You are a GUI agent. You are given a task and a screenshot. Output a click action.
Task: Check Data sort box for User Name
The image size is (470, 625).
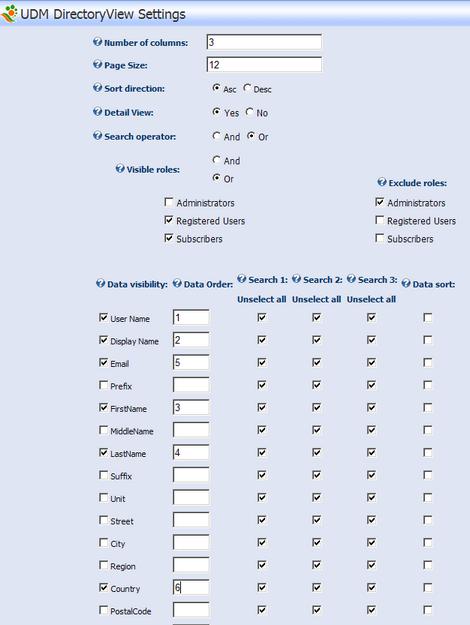click(x=427, y=318)
